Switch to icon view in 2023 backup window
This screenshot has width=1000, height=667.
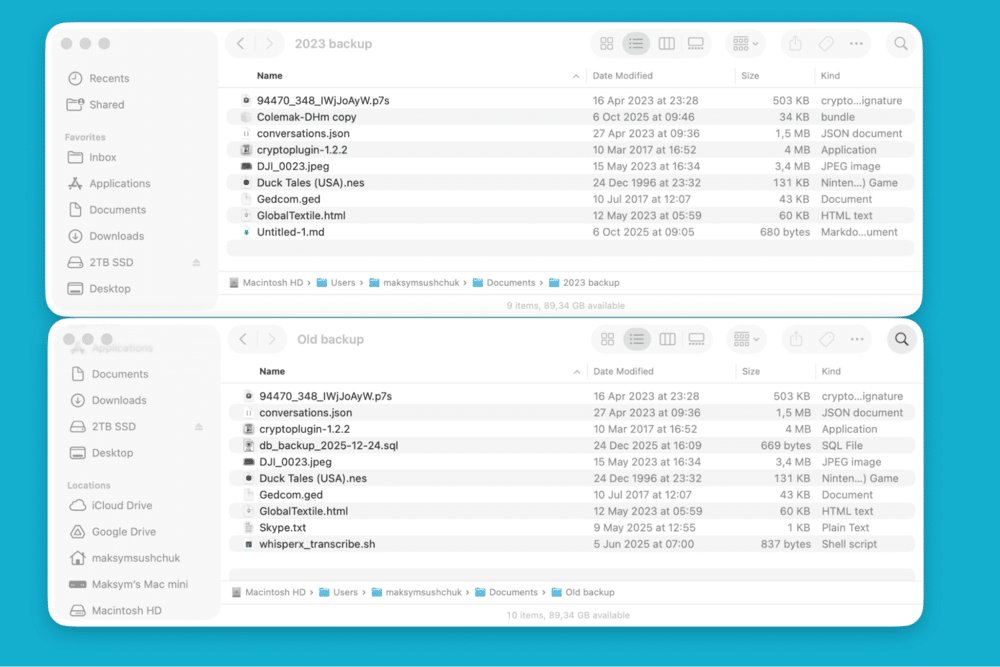point(607,43)
